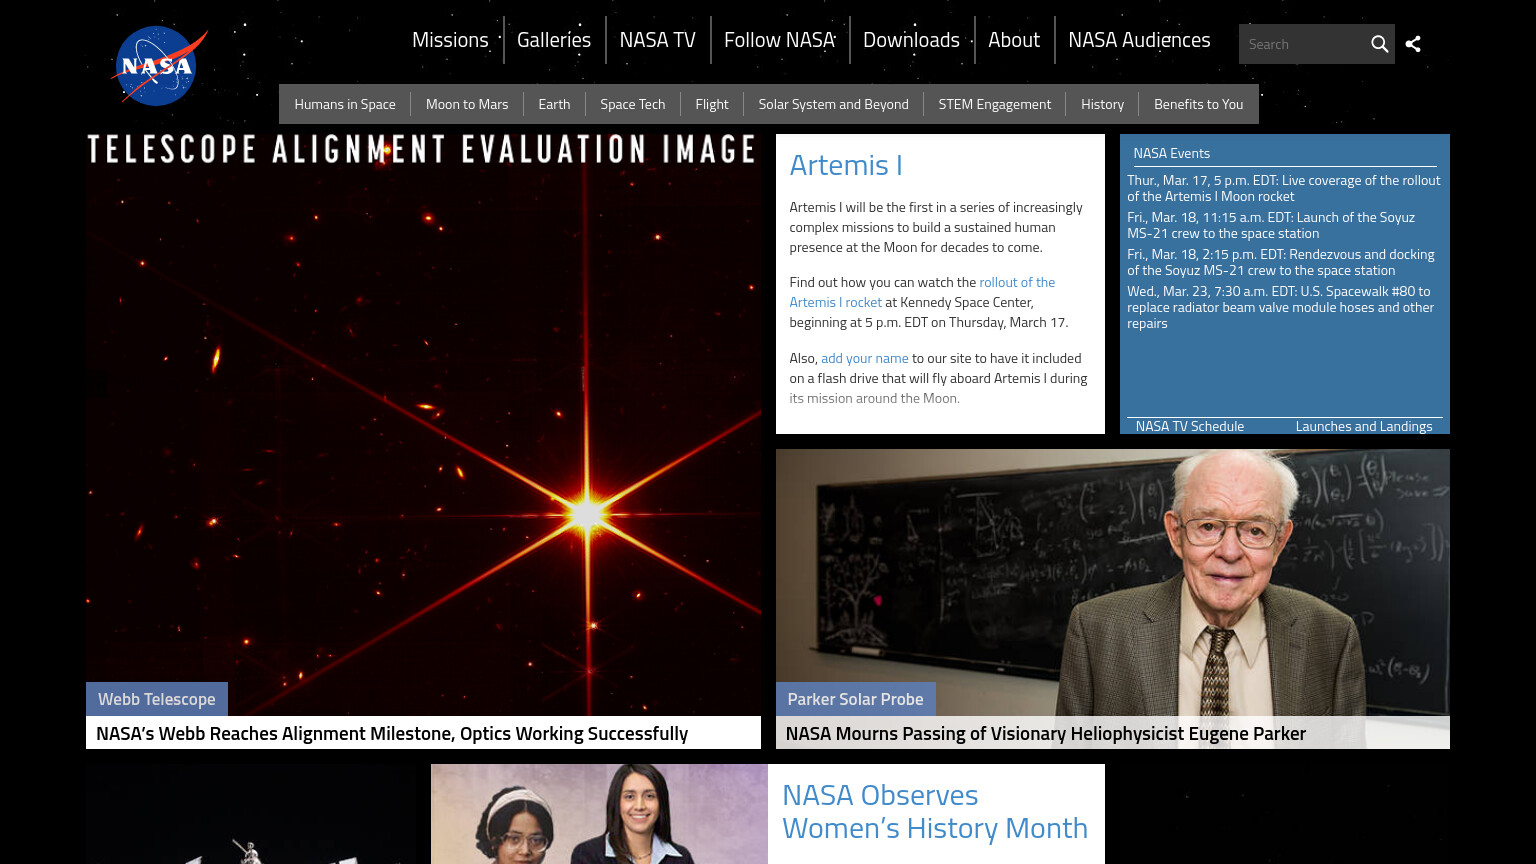Open the About menu
This screenshot has height=864, width=1536.
click(1014, 40)
